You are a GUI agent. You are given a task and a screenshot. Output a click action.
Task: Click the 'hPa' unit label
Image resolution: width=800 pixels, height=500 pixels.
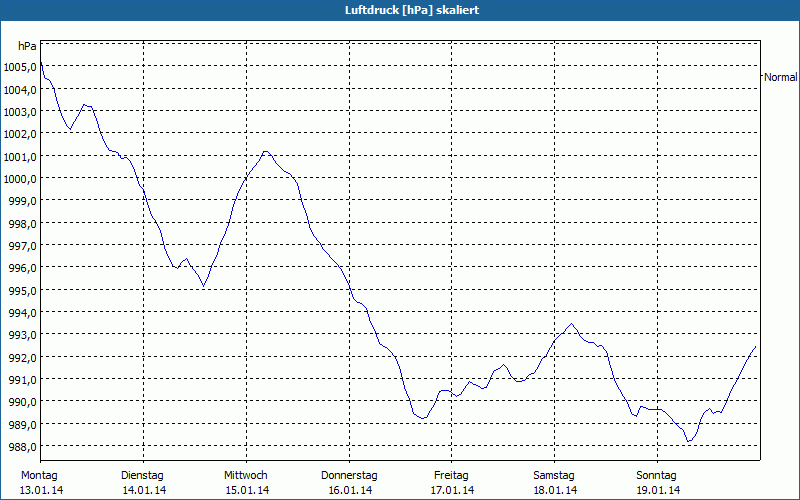pos(27,46)
